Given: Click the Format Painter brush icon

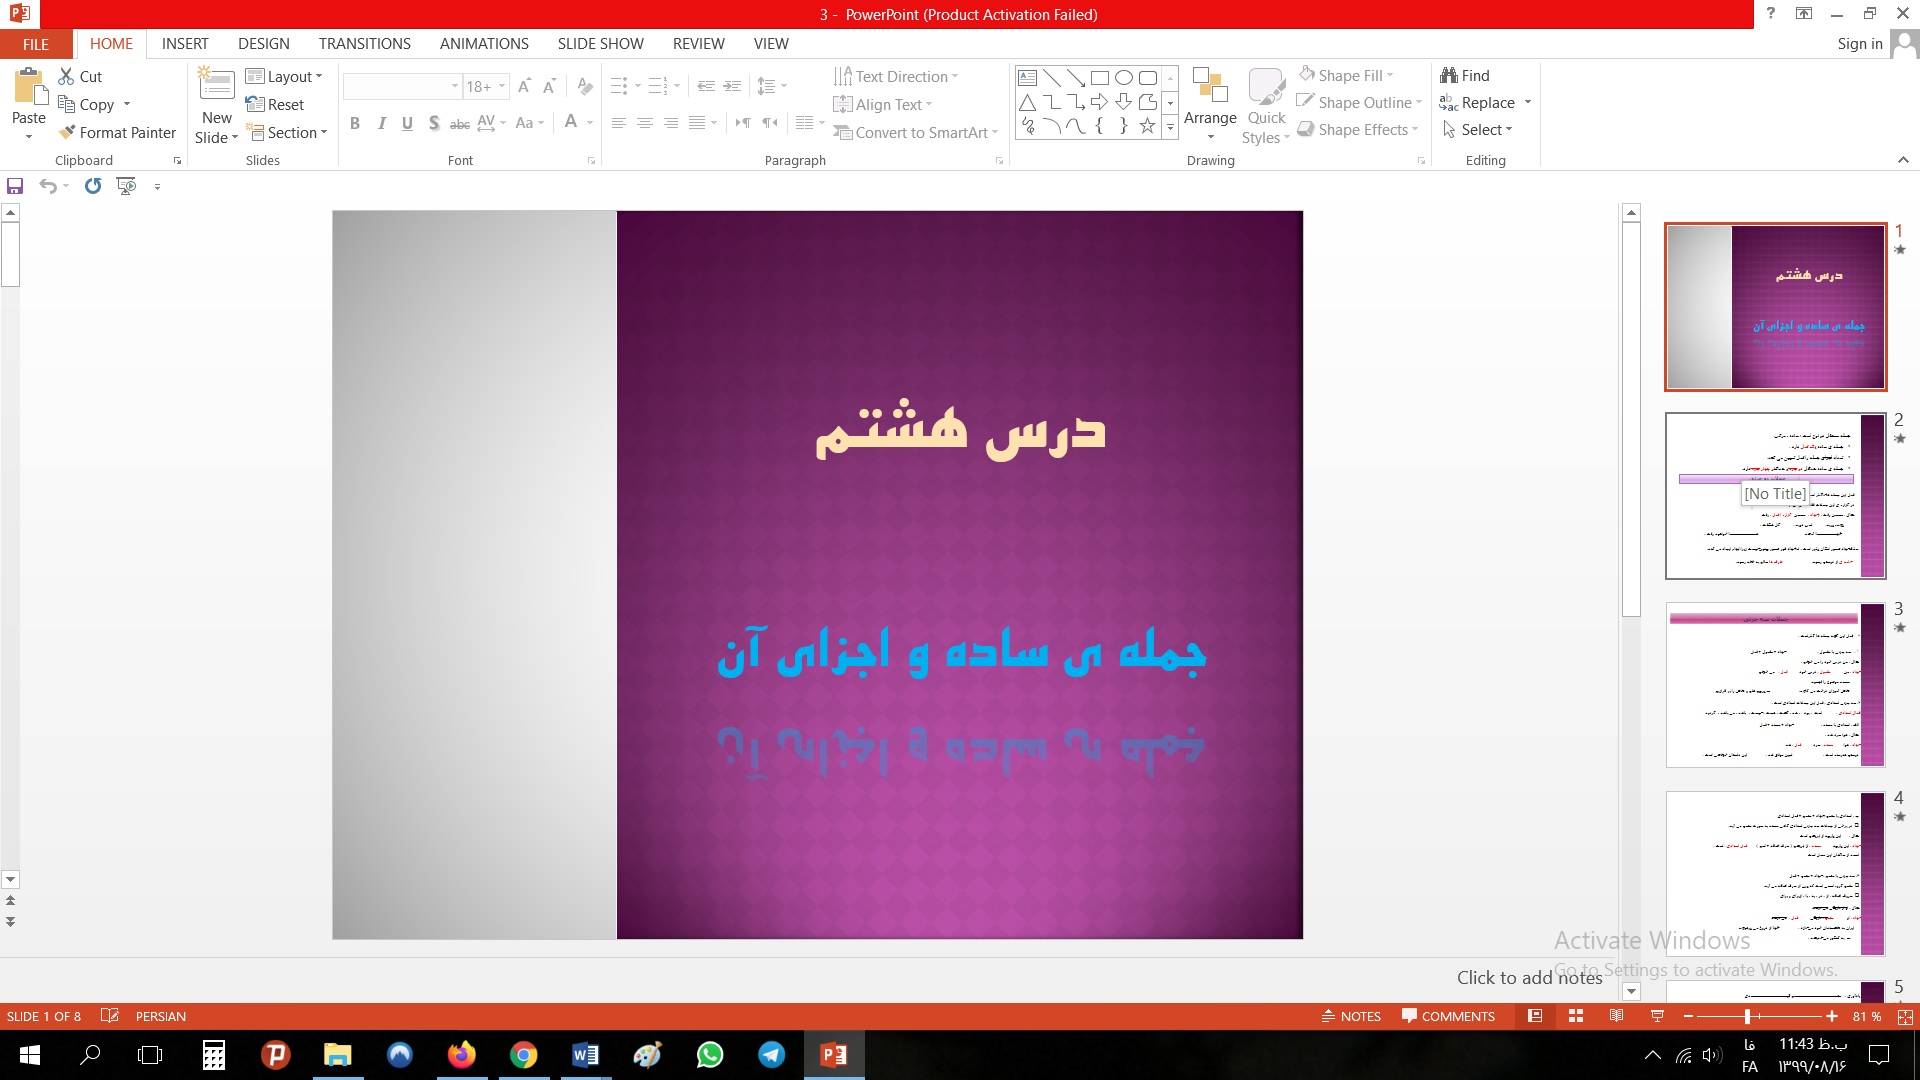Looking at the screenshot, I should click(67, 132).
